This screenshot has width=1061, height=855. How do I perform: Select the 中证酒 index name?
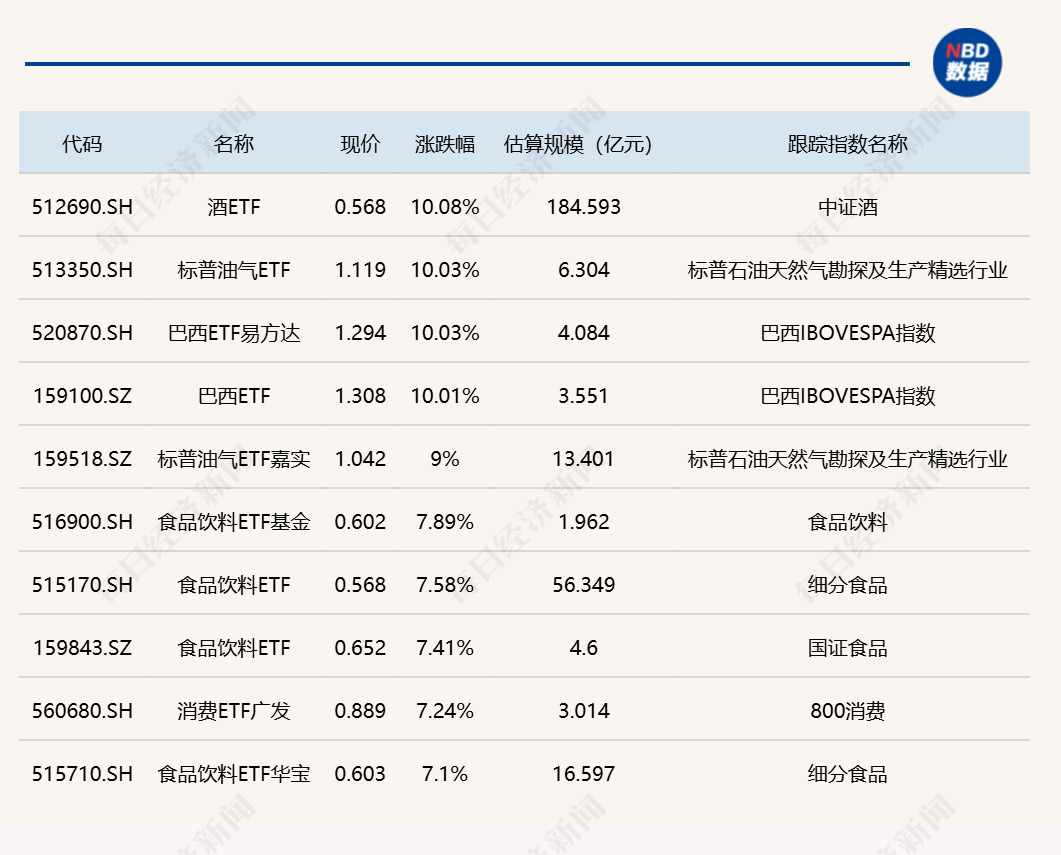[849, 207]
